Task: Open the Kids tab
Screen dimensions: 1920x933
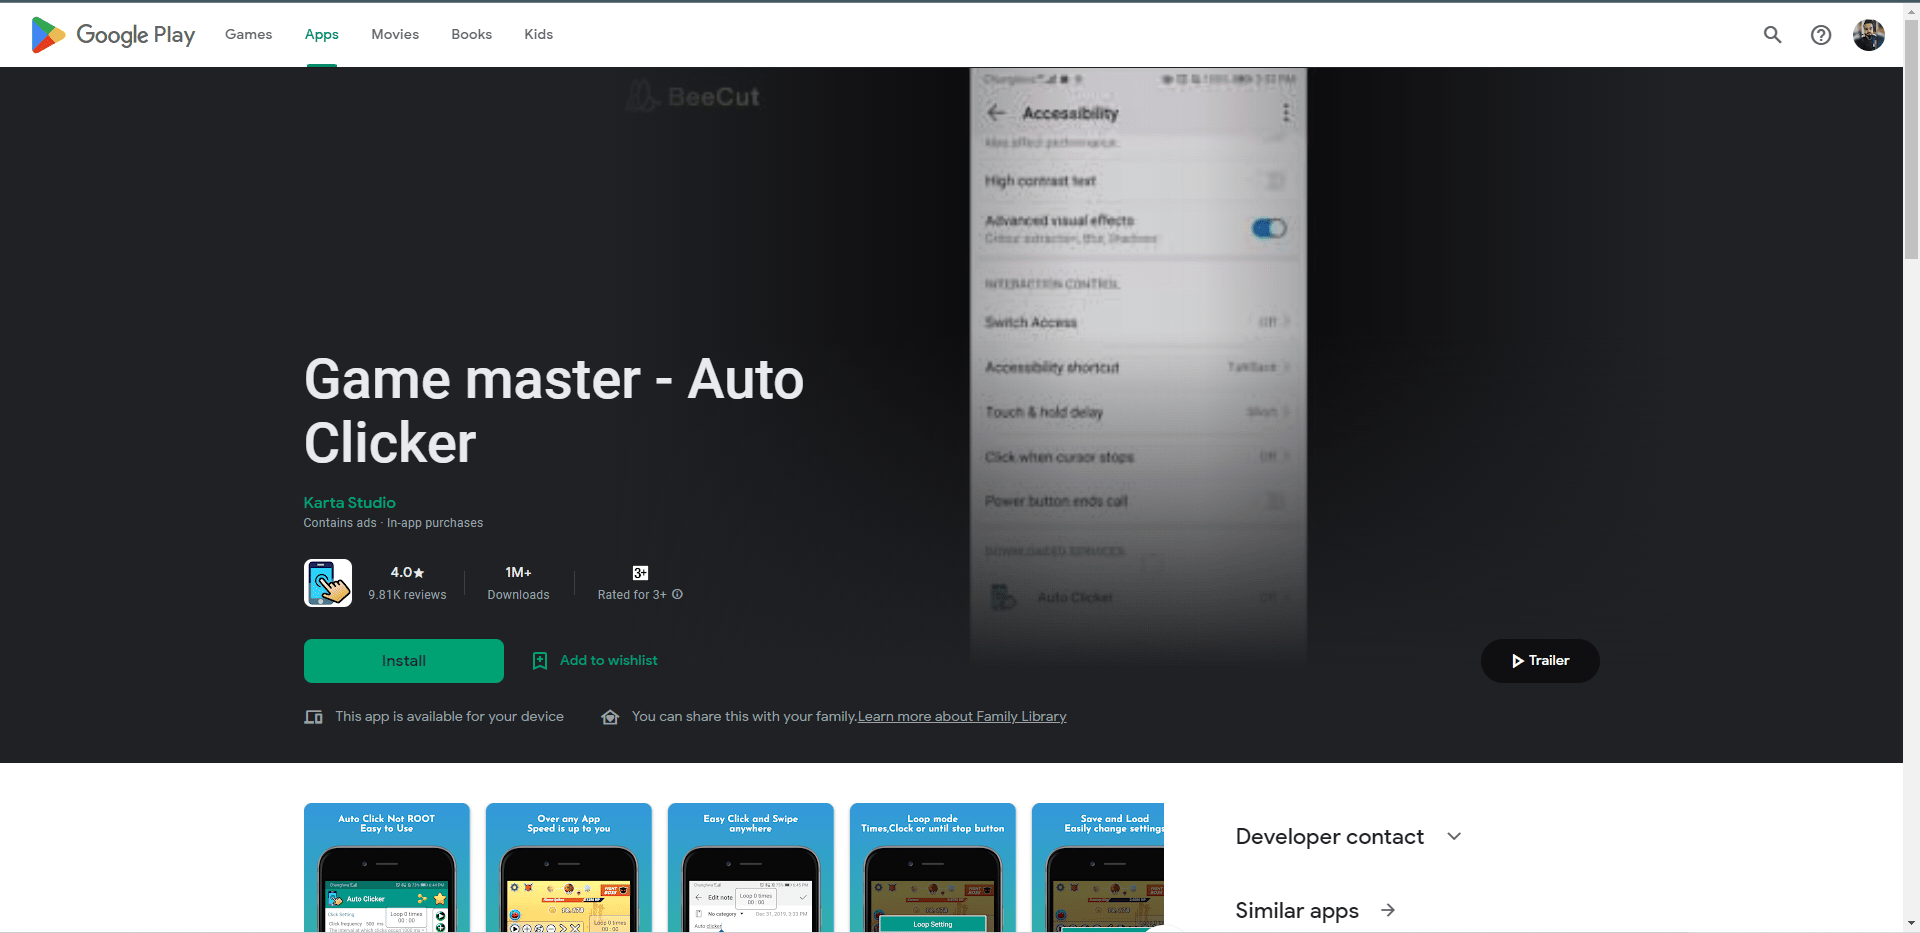Action: pyautogui.click(x=538, y=34)
